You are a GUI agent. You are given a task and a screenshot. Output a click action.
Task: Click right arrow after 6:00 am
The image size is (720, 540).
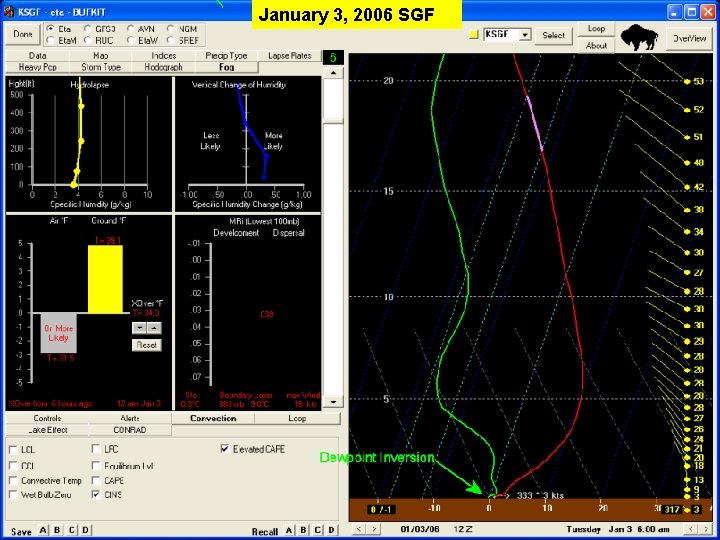click(x=705, y=529)
